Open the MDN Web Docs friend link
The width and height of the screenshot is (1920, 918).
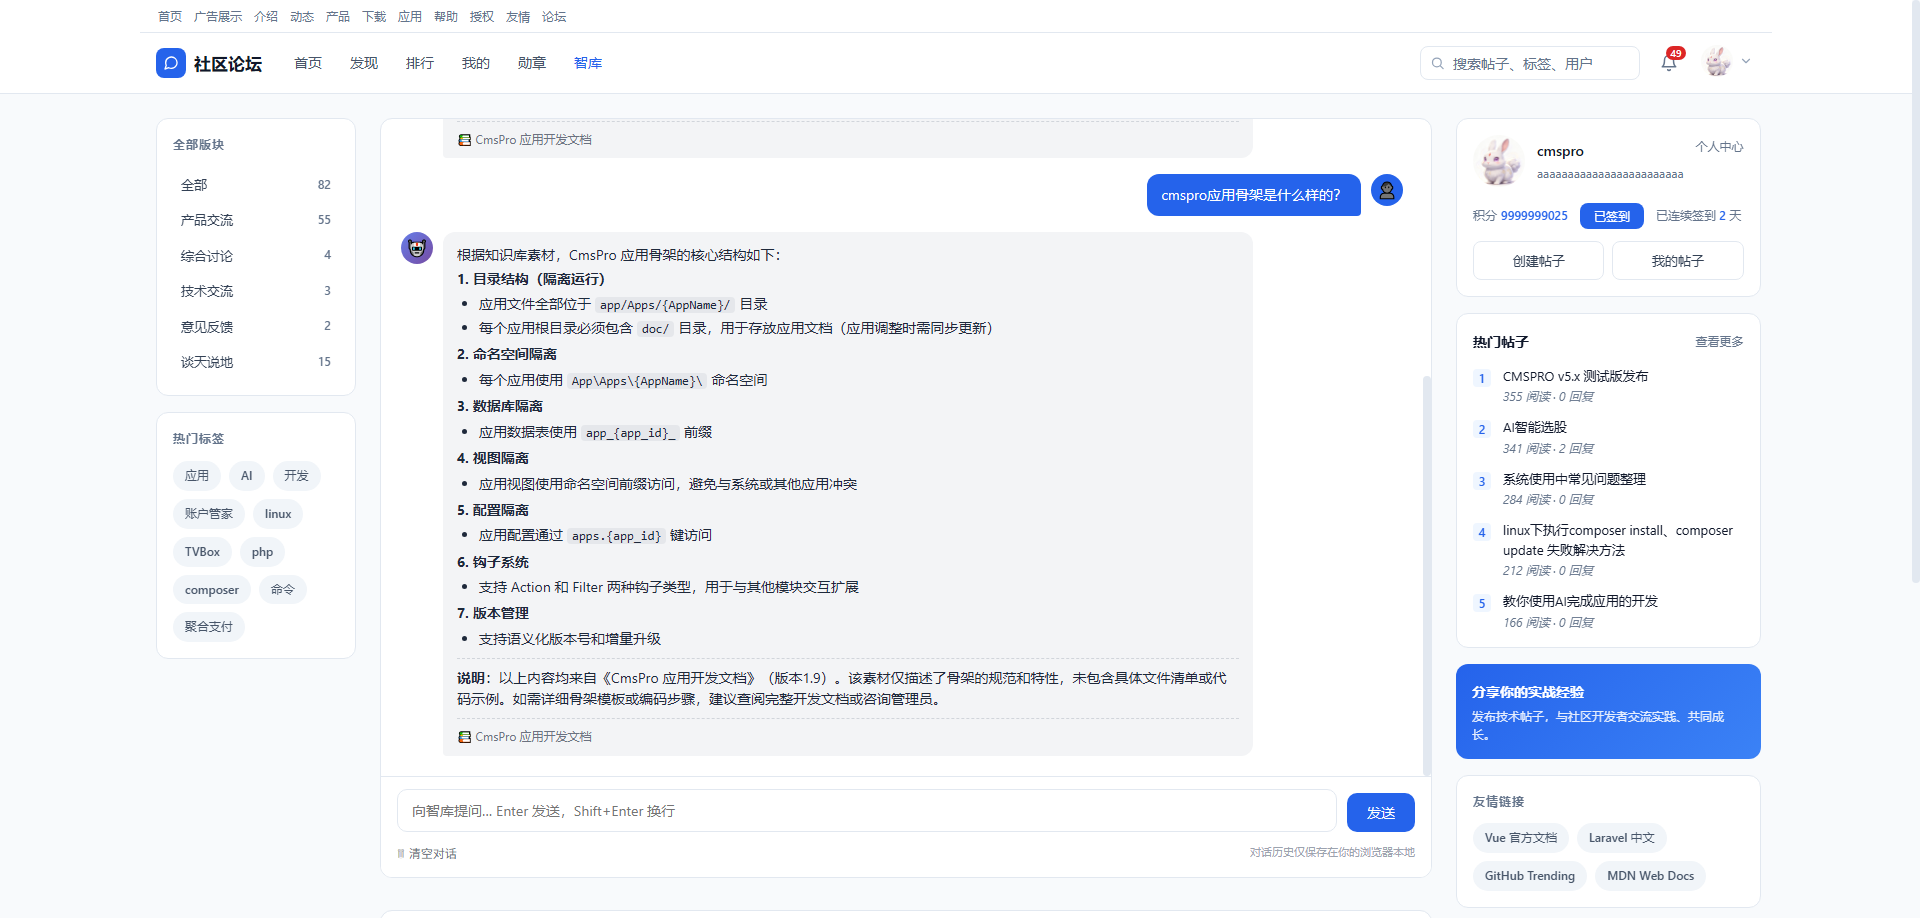1650,876
